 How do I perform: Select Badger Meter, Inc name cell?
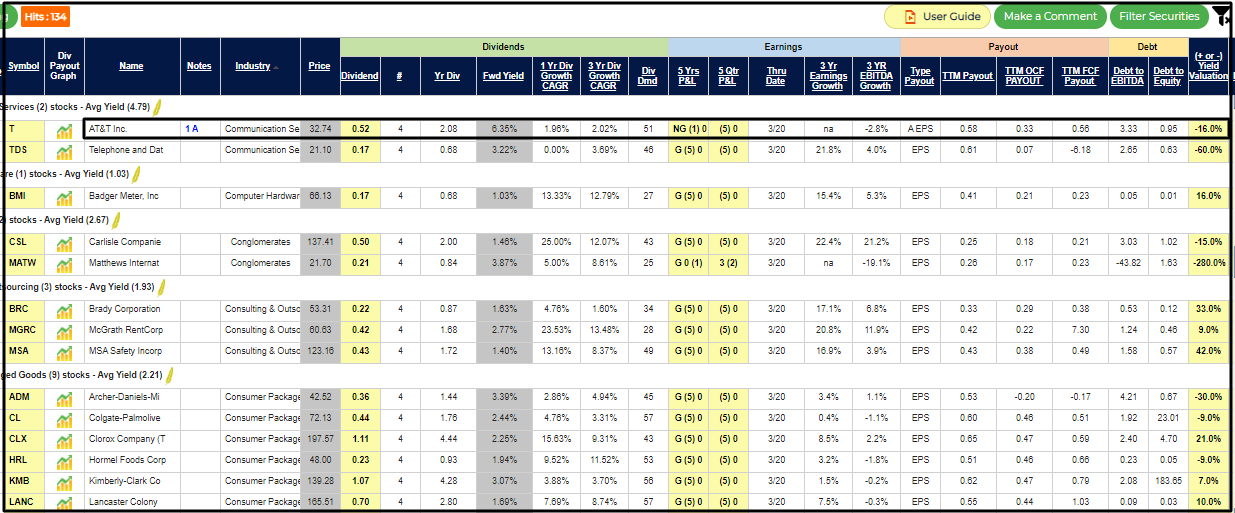point(132,196)
